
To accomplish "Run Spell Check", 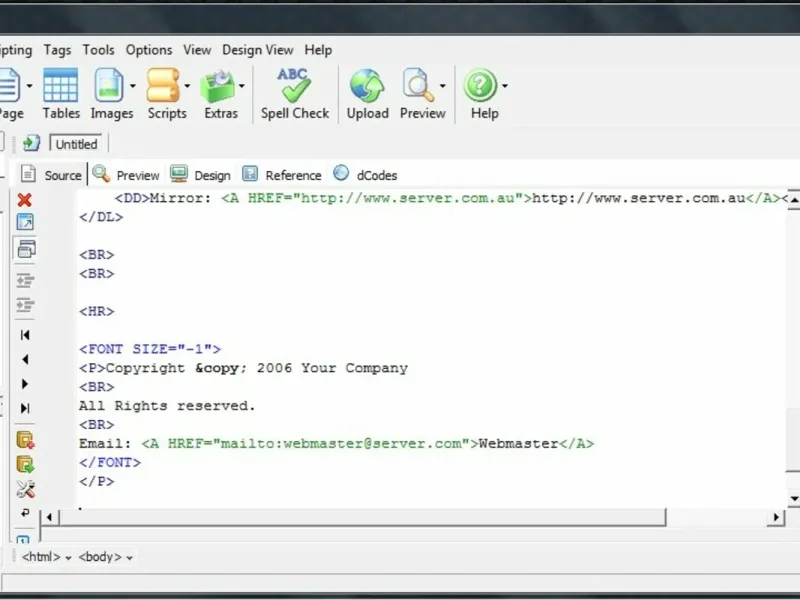I will pos(295,93).
